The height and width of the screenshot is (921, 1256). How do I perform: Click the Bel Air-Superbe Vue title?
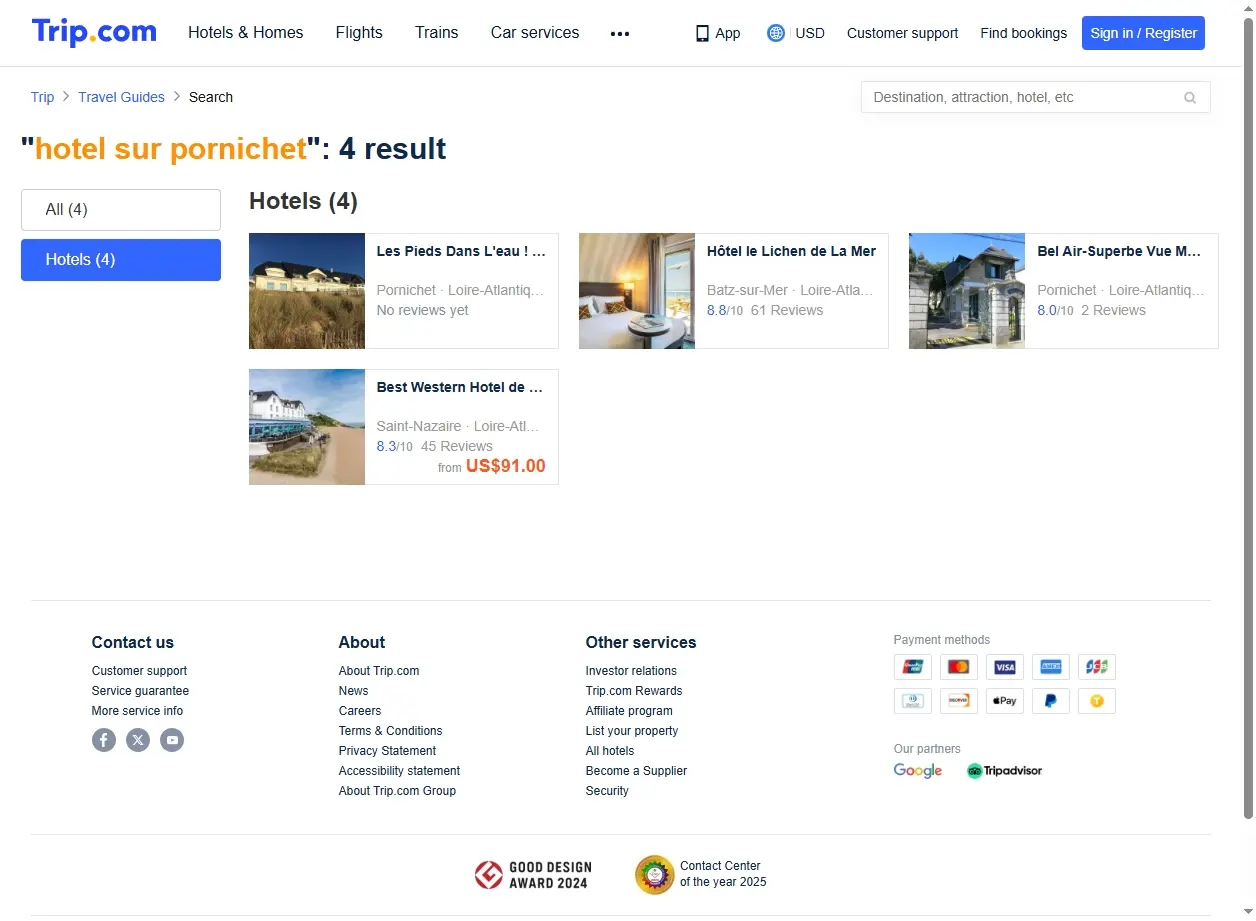click(1119, 251)
